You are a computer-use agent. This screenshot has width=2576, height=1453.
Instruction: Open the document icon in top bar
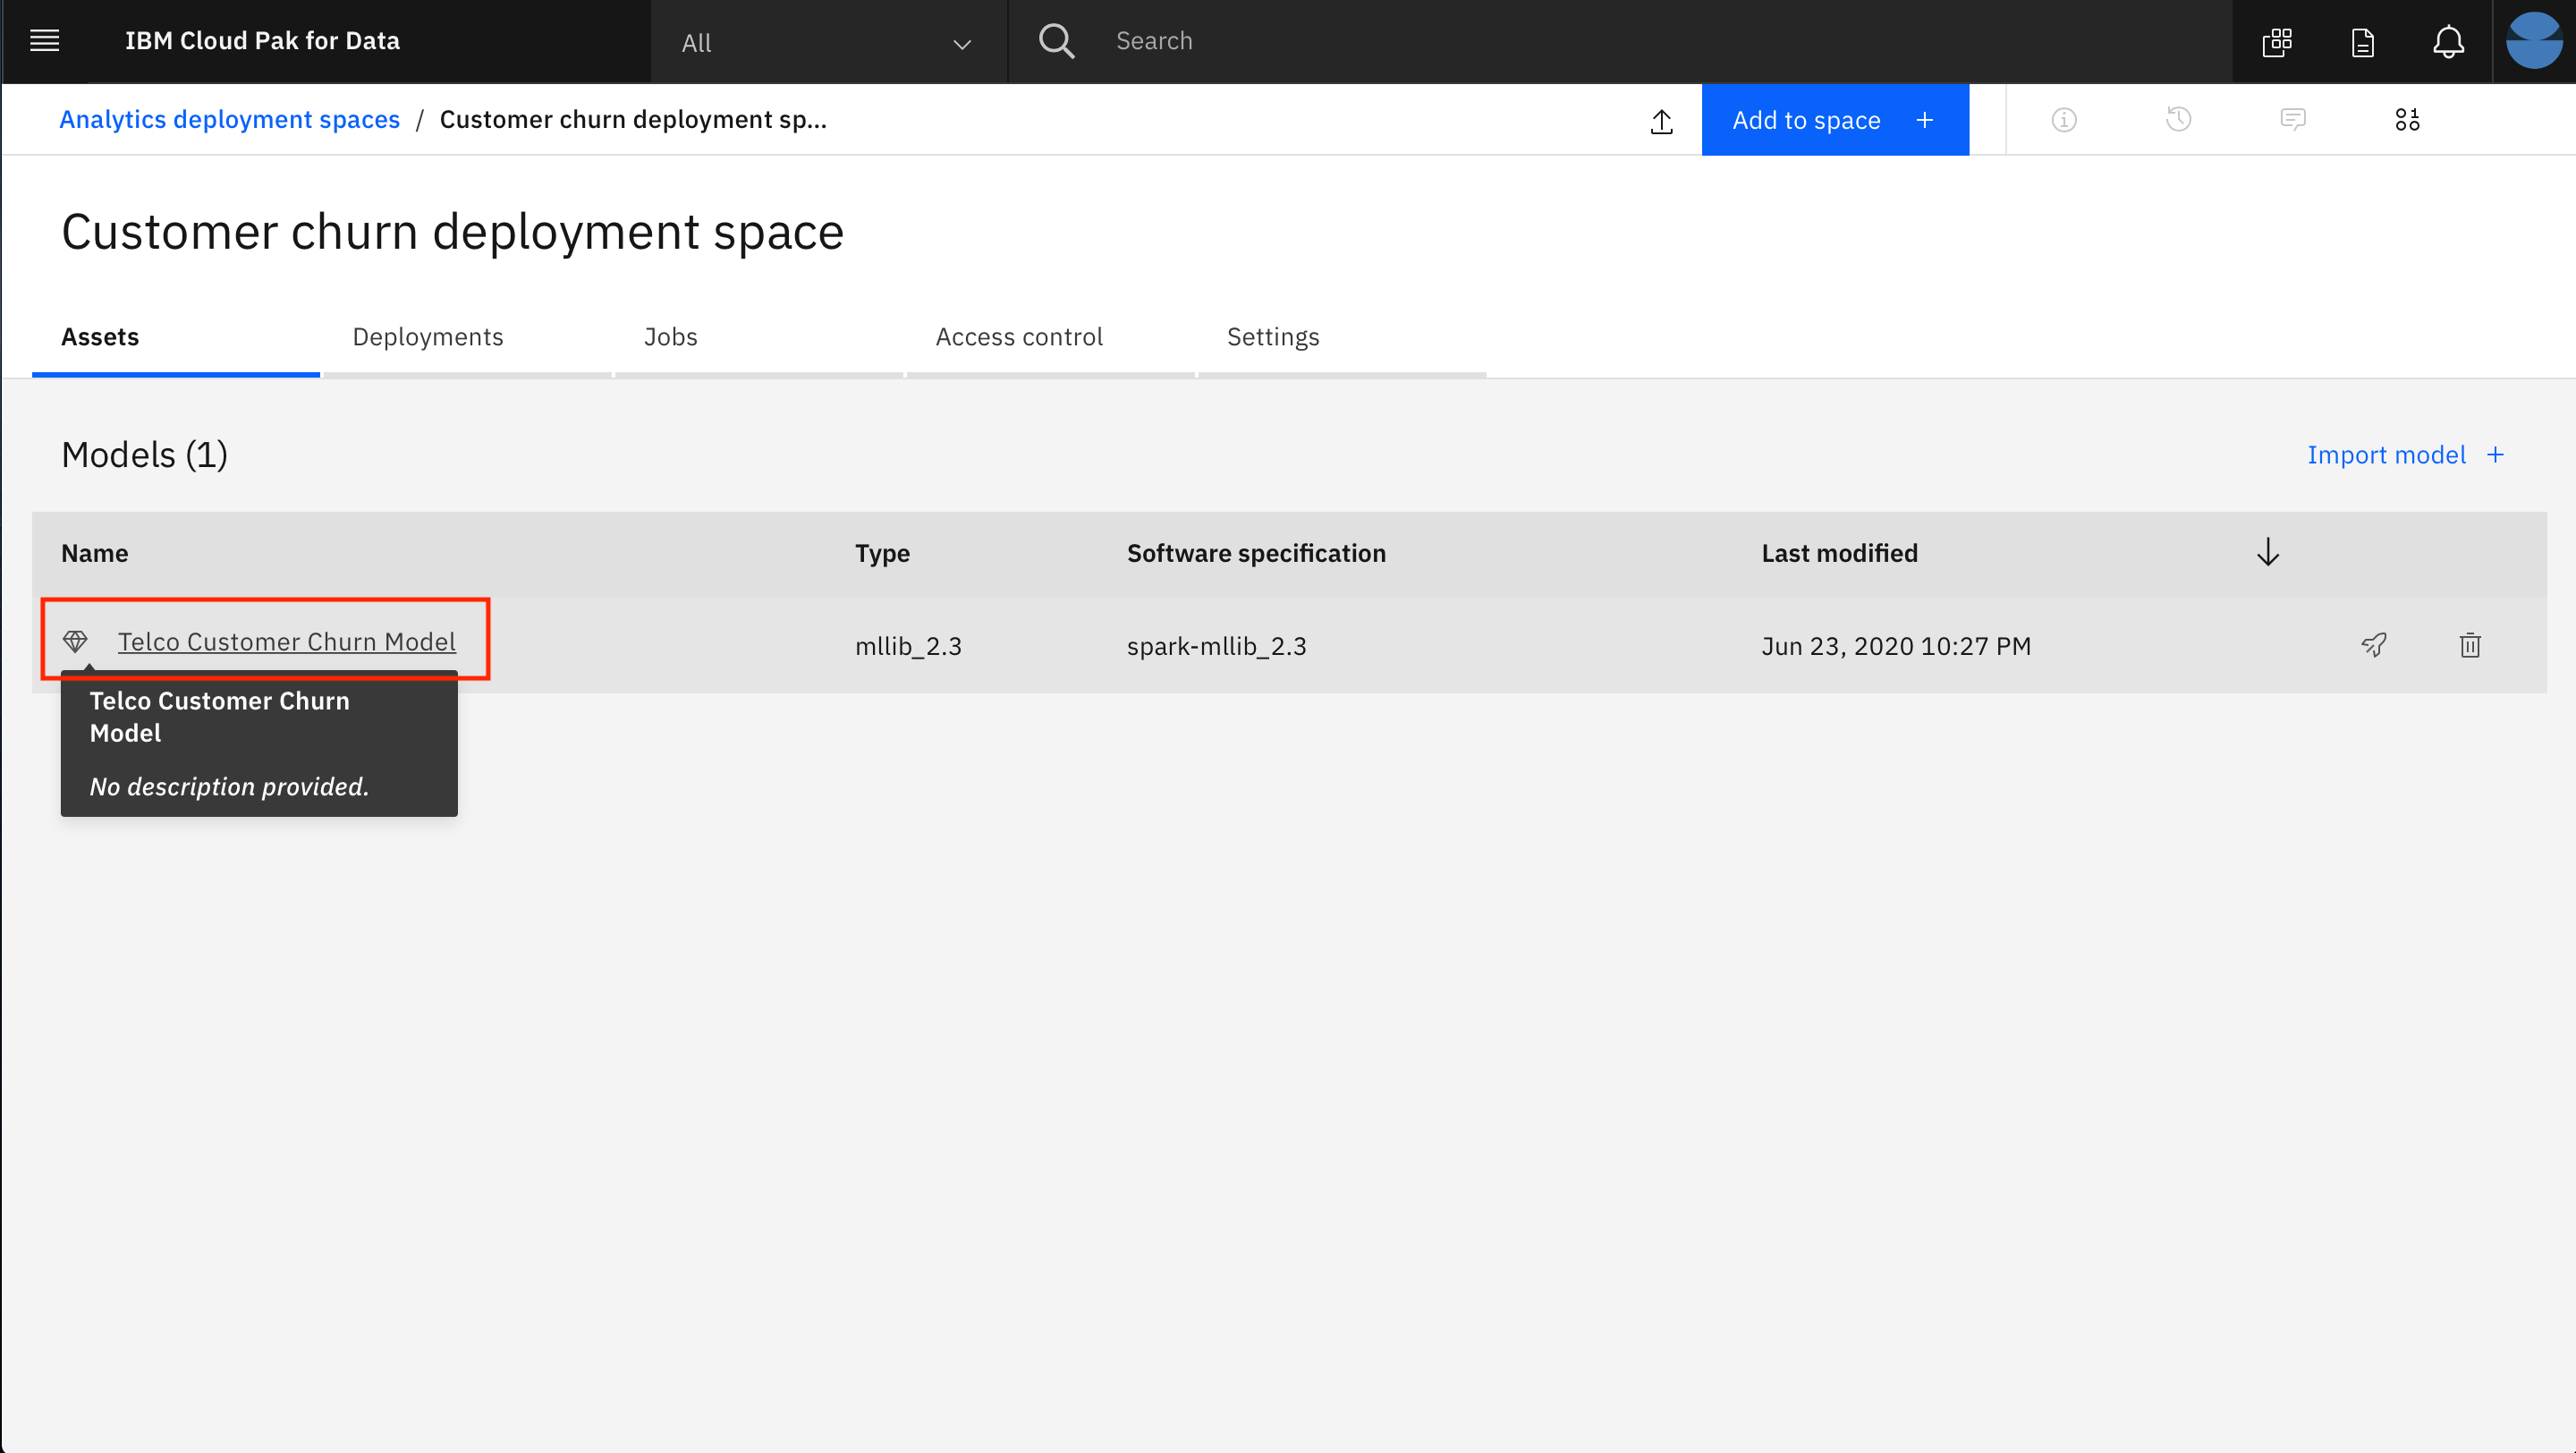tap(2362, 42)
